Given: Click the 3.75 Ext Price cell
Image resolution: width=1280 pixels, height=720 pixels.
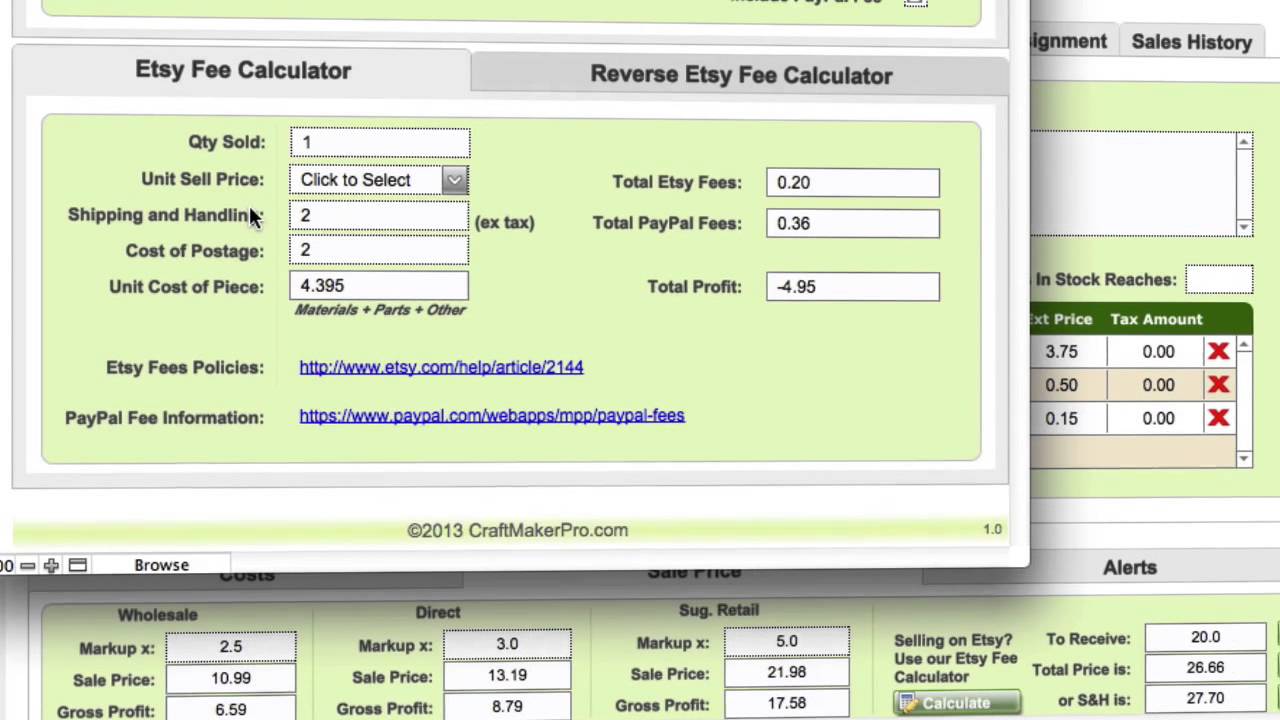Looking at the screenshot, I should 1063,351.
